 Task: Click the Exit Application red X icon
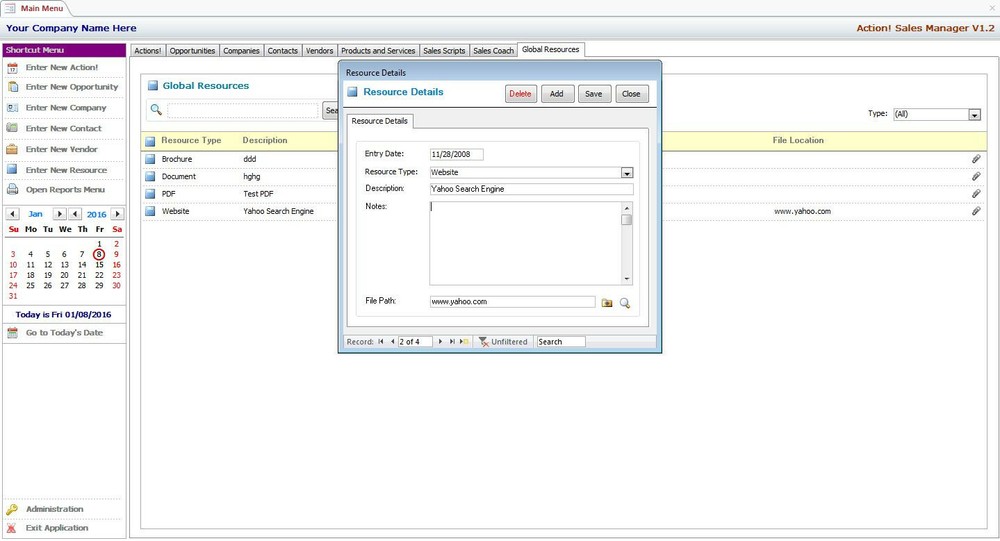coord(11,528)
